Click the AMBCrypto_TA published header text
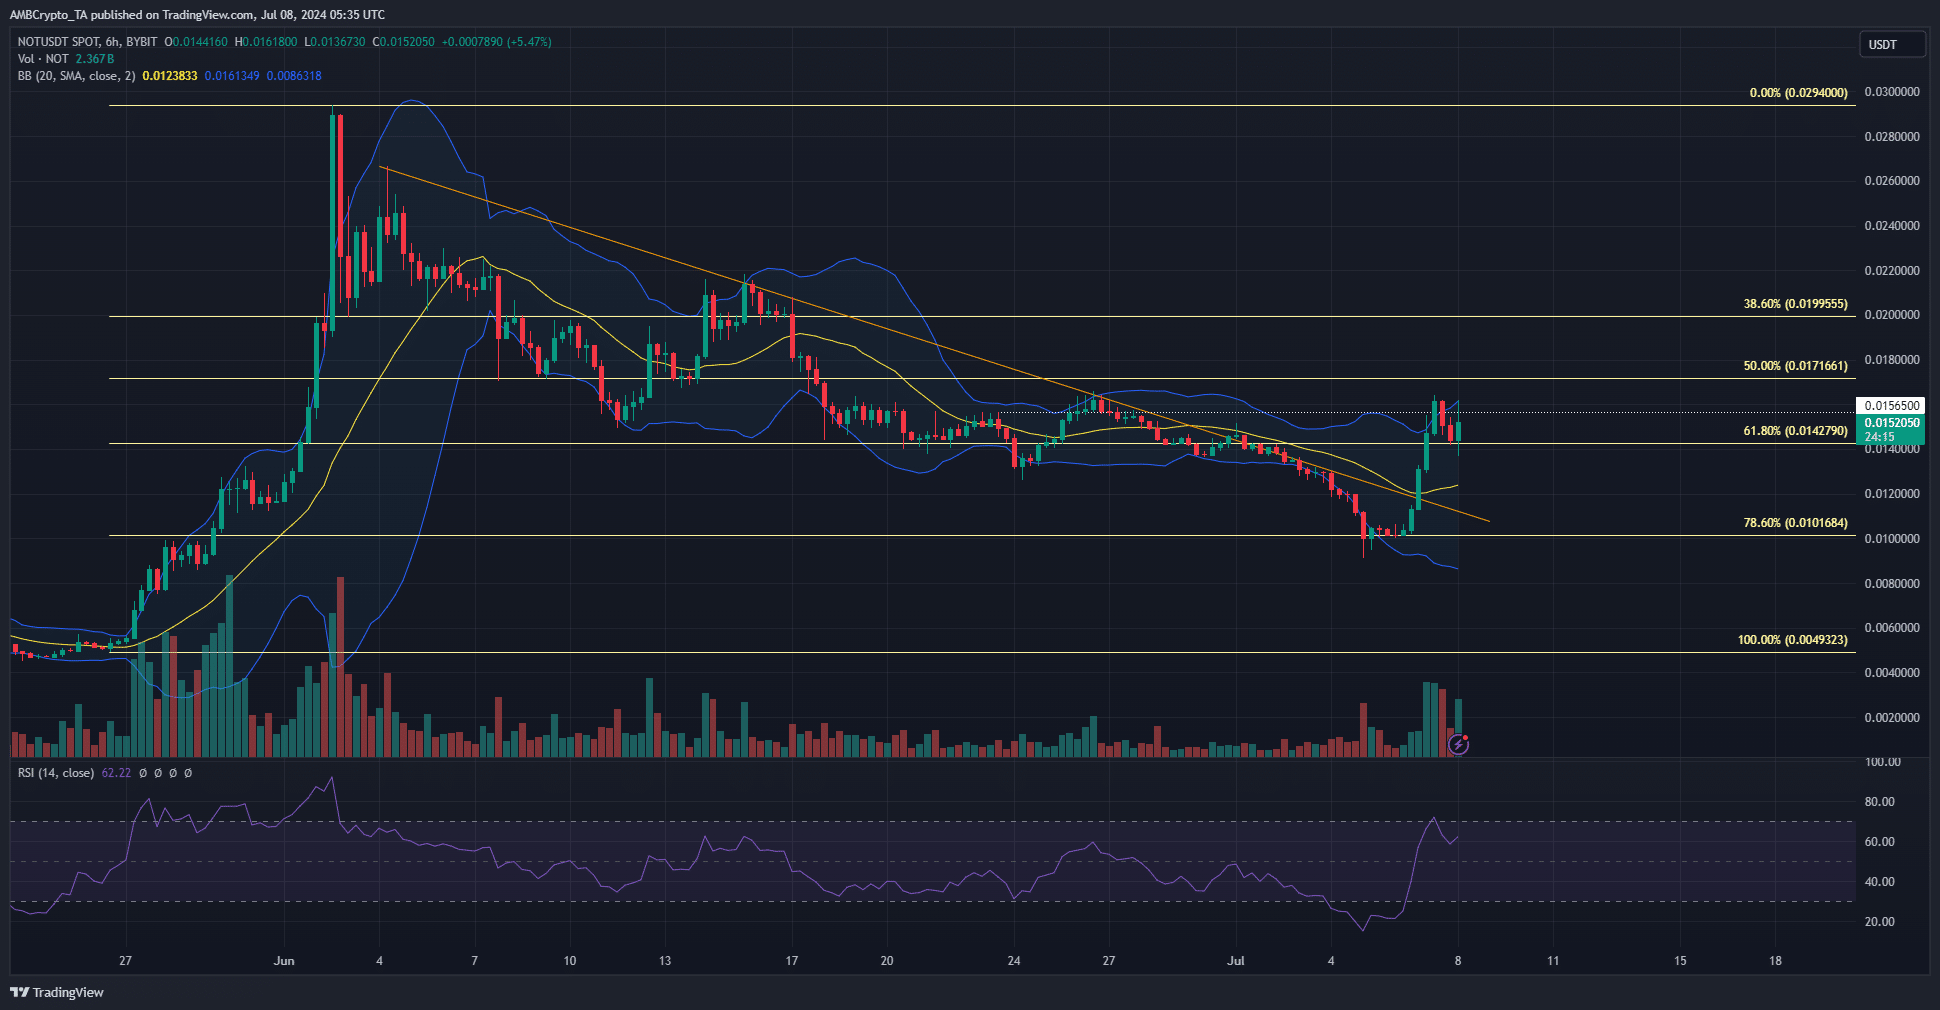Viewport: 1940px width, 1010px height. [197, 15]
